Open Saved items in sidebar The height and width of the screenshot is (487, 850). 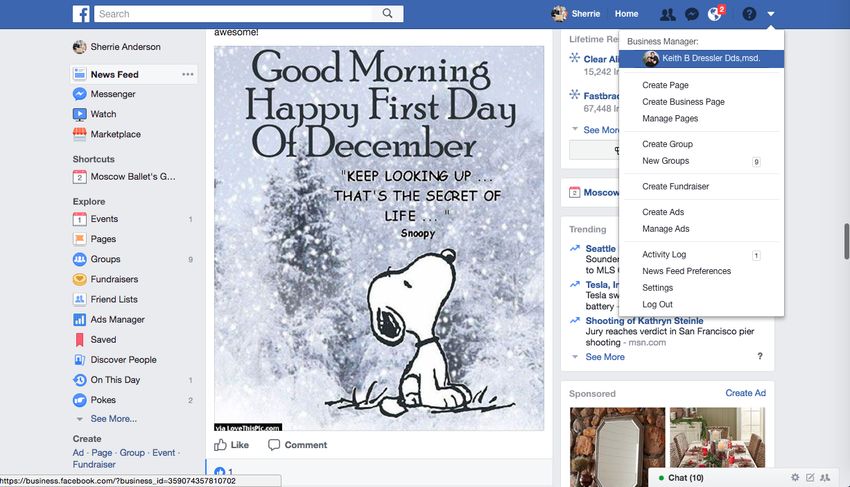tap(103, 339)
